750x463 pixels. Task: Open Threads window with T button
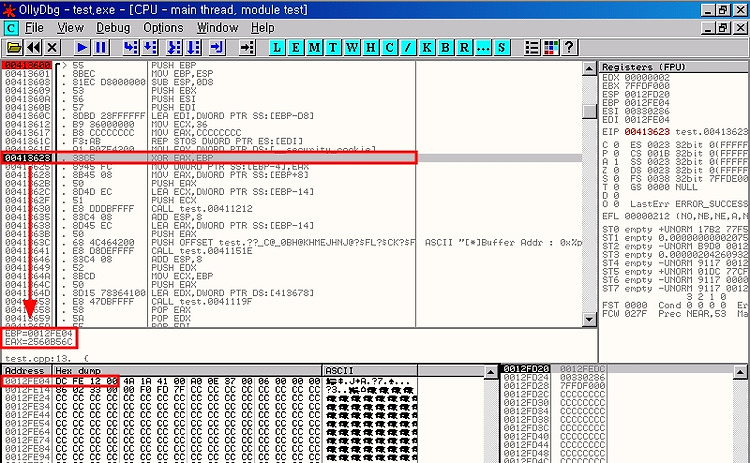click(x=333, y=47)
